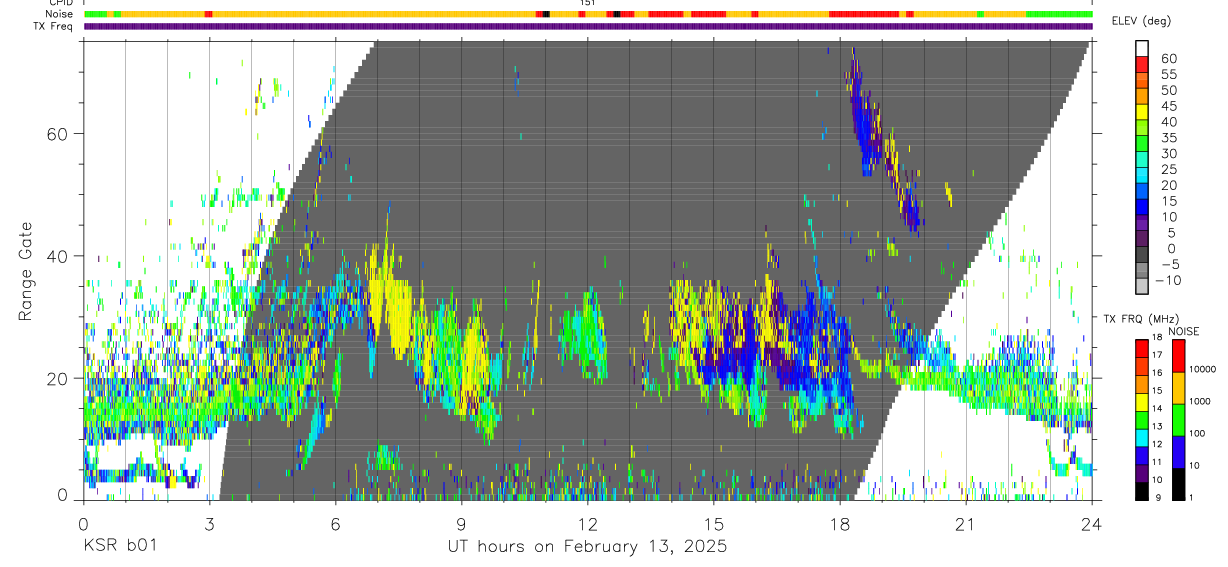This screenshot has height=567, width=1228.
Task: Click the '25' value on ELEV scale
Action: pyautogui.click(x=1169, y=170)
